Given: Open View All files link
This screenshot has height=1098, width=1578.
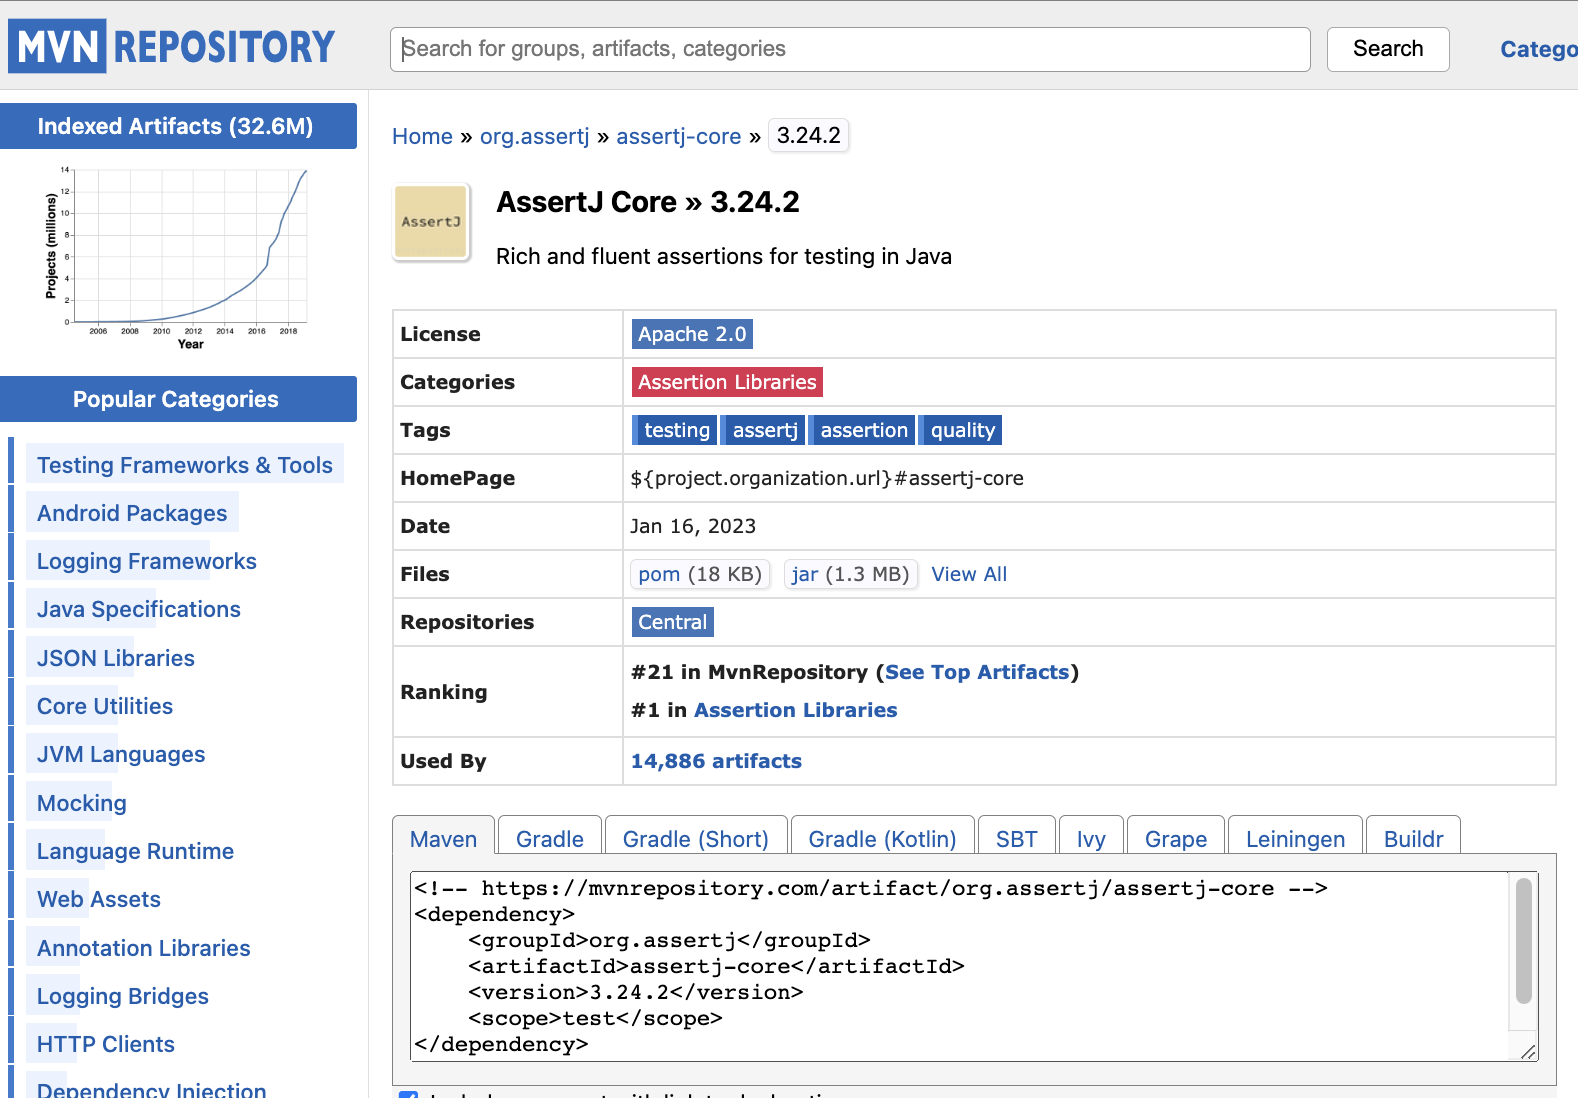Looking at the screenshot, I should coord(969,574).
